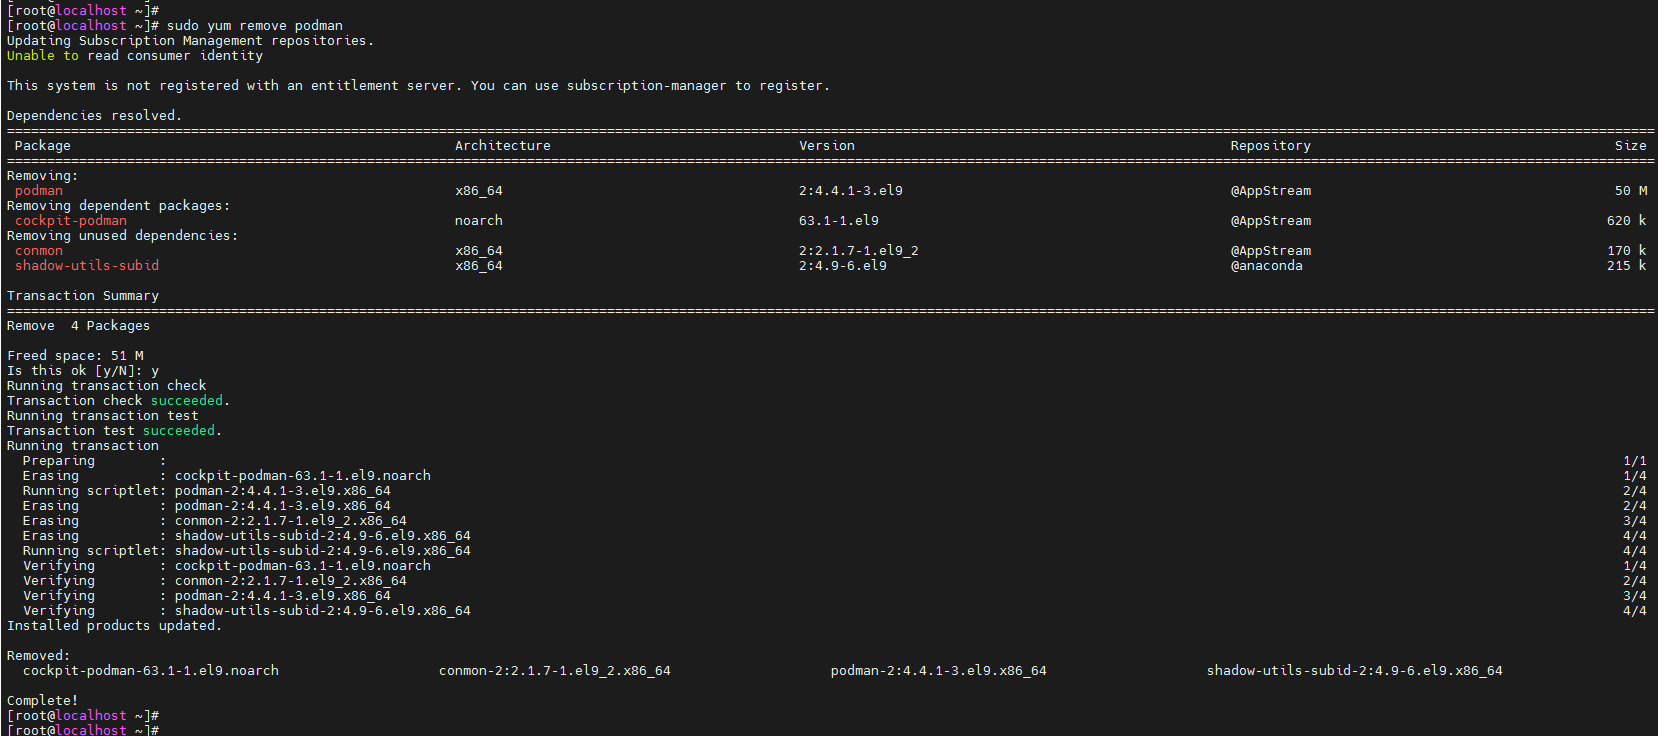1658x736 pixels.
Task: Click the 'Is this ok [y/N]: y' prompt
Action: (82, 371)
